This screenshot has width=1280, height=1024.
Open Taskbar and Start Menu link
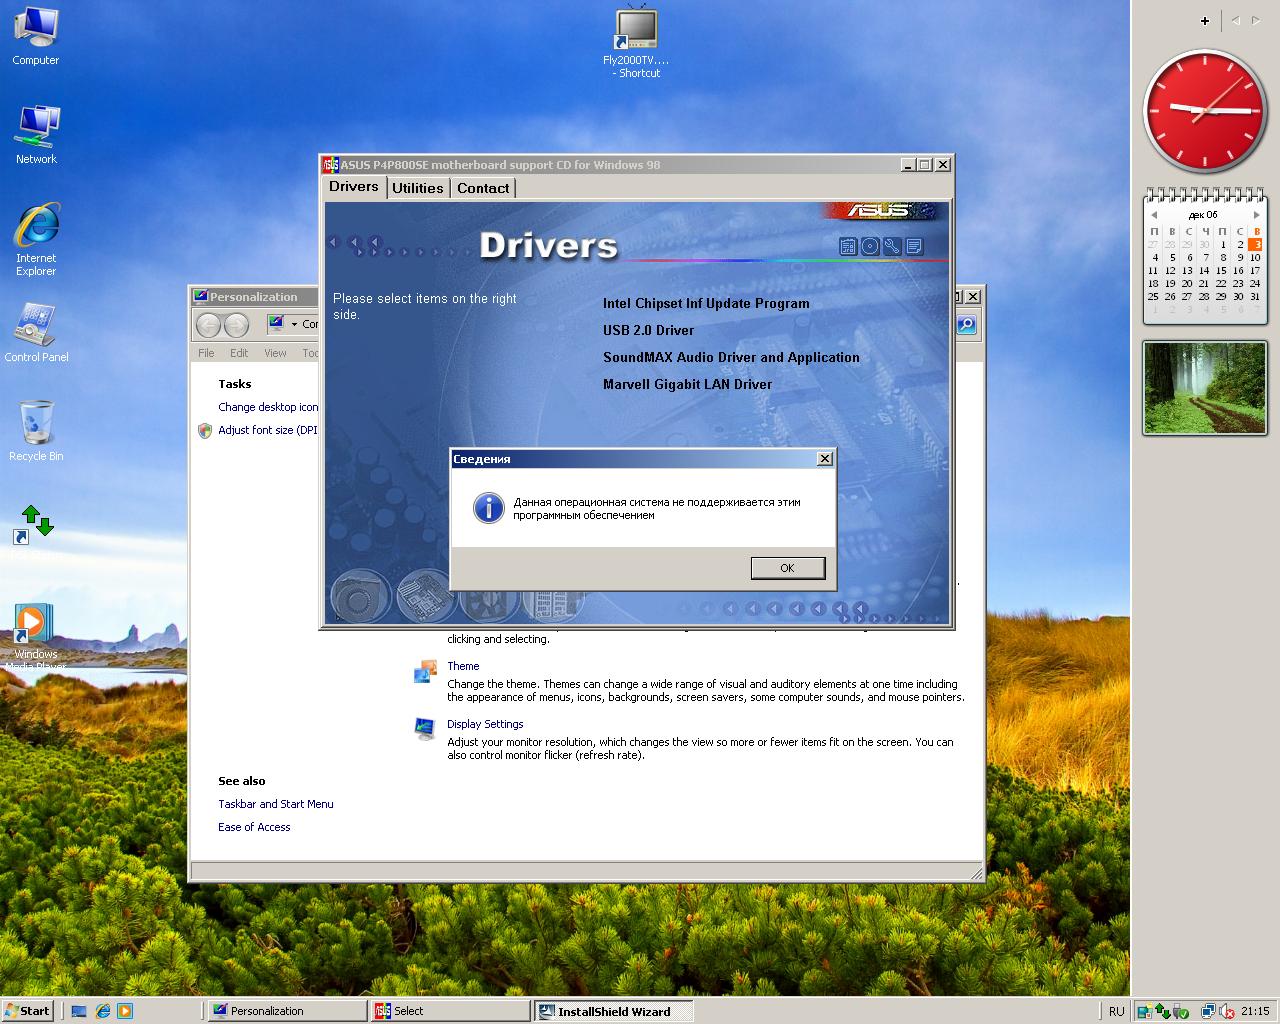tap(276, 804)
